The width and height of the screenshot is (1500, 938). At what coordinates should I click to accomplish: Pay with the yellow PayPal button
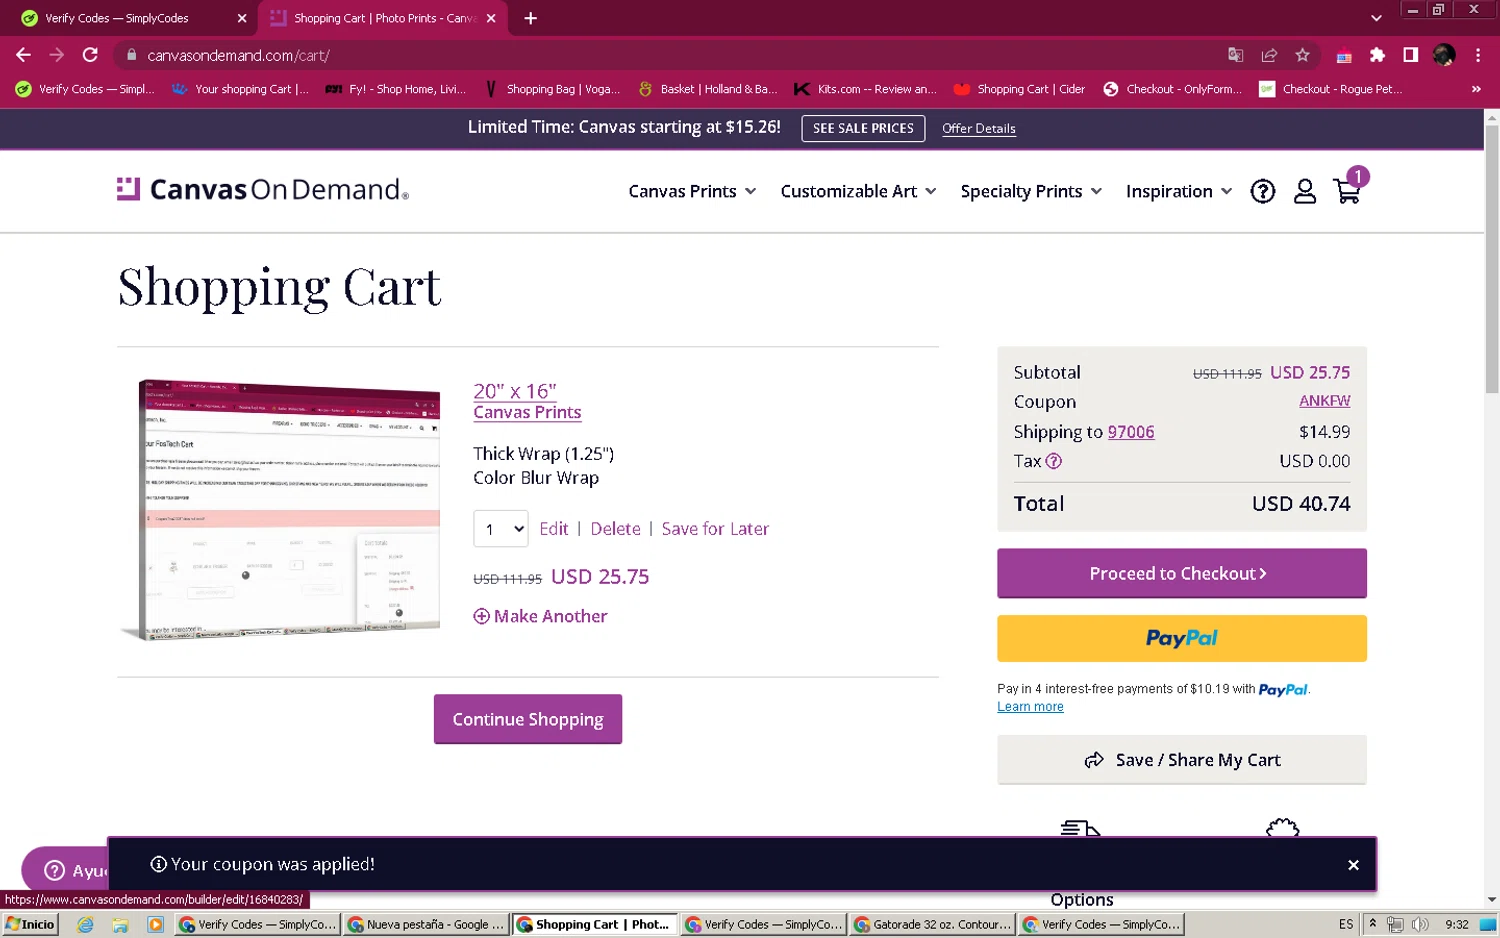click(x=1181, y=638)
